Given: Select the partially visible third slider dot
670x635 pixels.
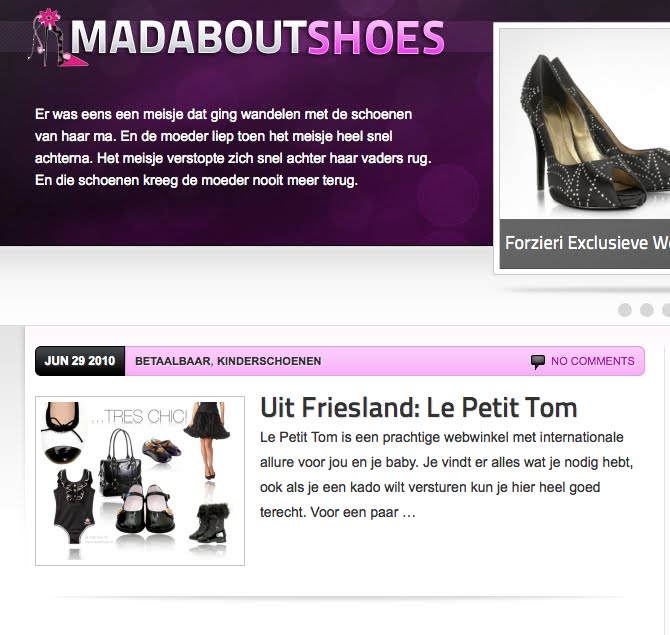Looking at the screenshot, I should click(666, 310).
